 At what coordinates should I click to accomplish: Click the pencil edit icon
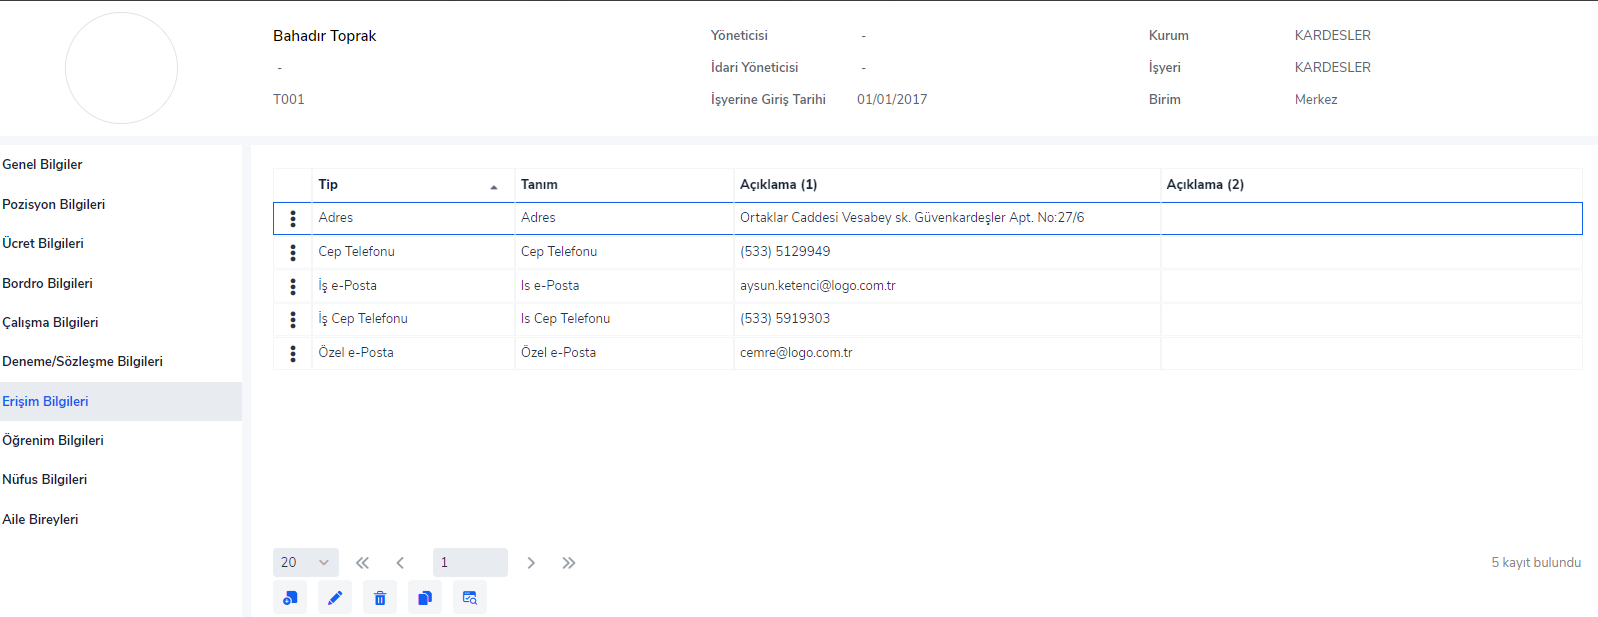click(x=335, y=598)
